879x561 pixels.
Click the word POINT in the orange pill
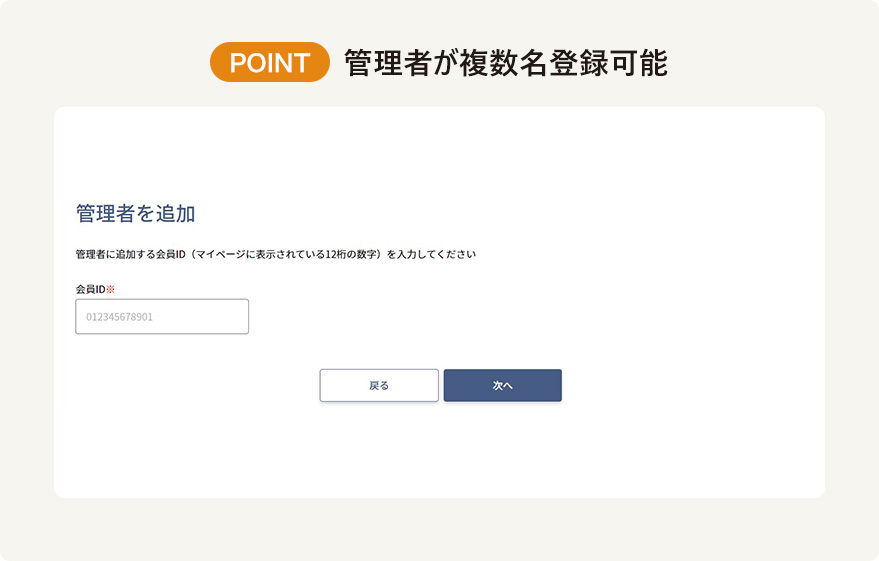pyautogui.click(x=269, y=62)
